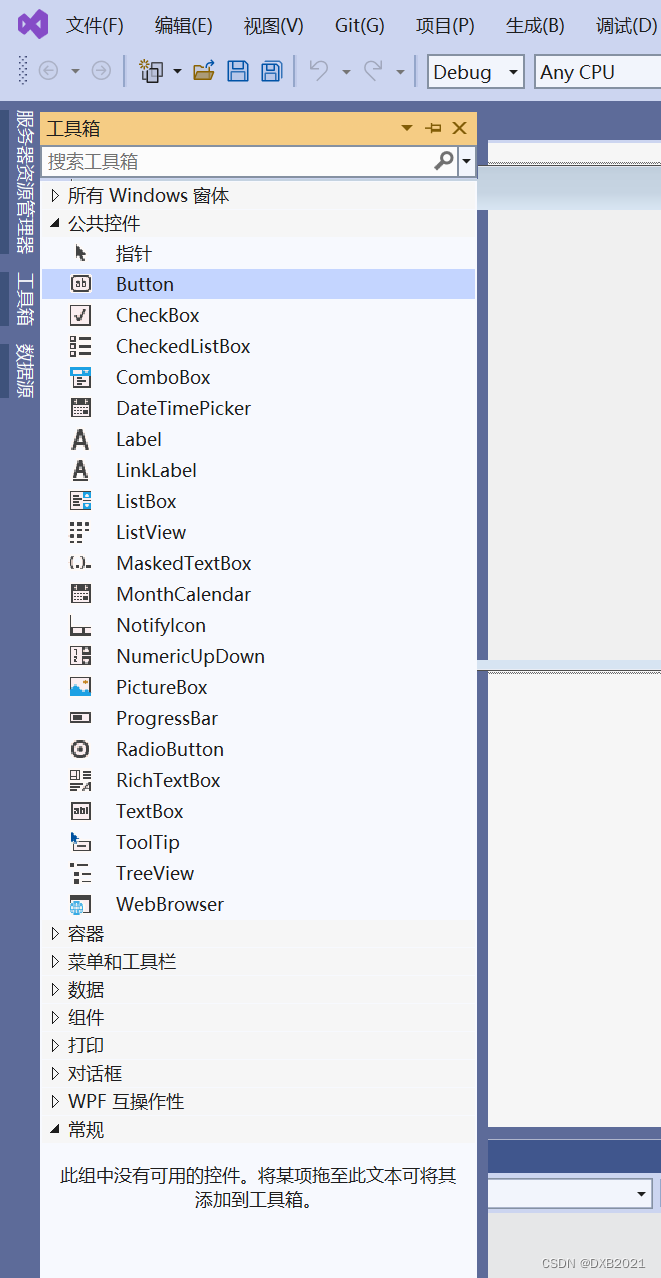Select the WebBrowser control icon

[x=81, y=904]
